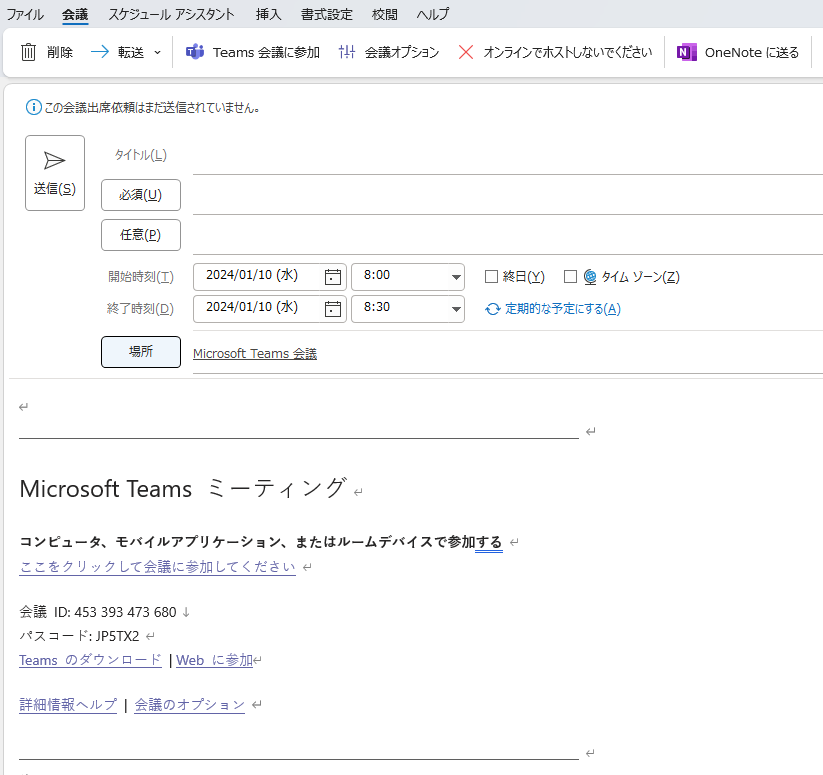Open meeting options slider icon

tap(347, 52)
